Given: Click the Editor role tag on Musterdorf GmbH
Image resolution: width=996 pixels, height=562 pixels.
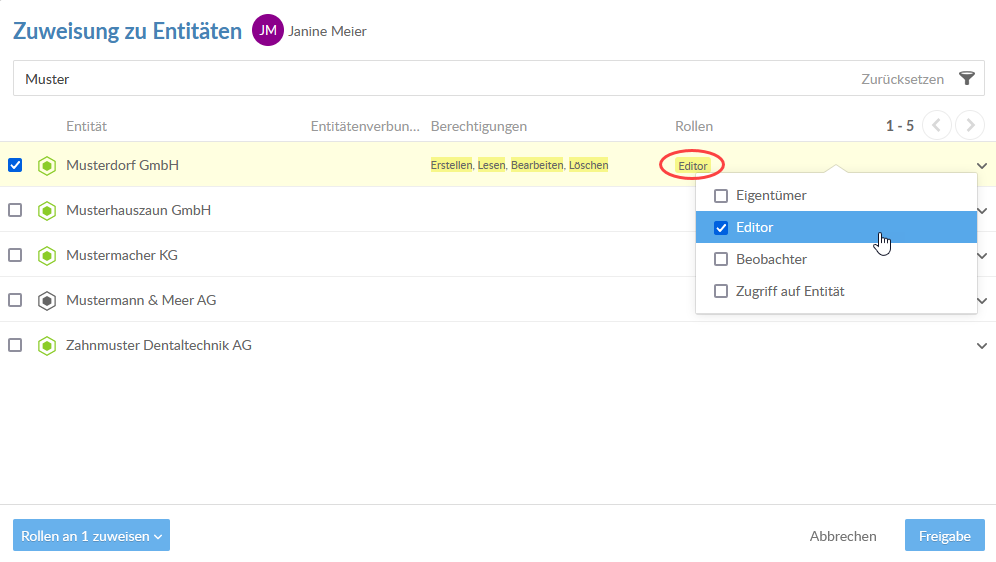Looking at the screenshot, I should (692, 166).
